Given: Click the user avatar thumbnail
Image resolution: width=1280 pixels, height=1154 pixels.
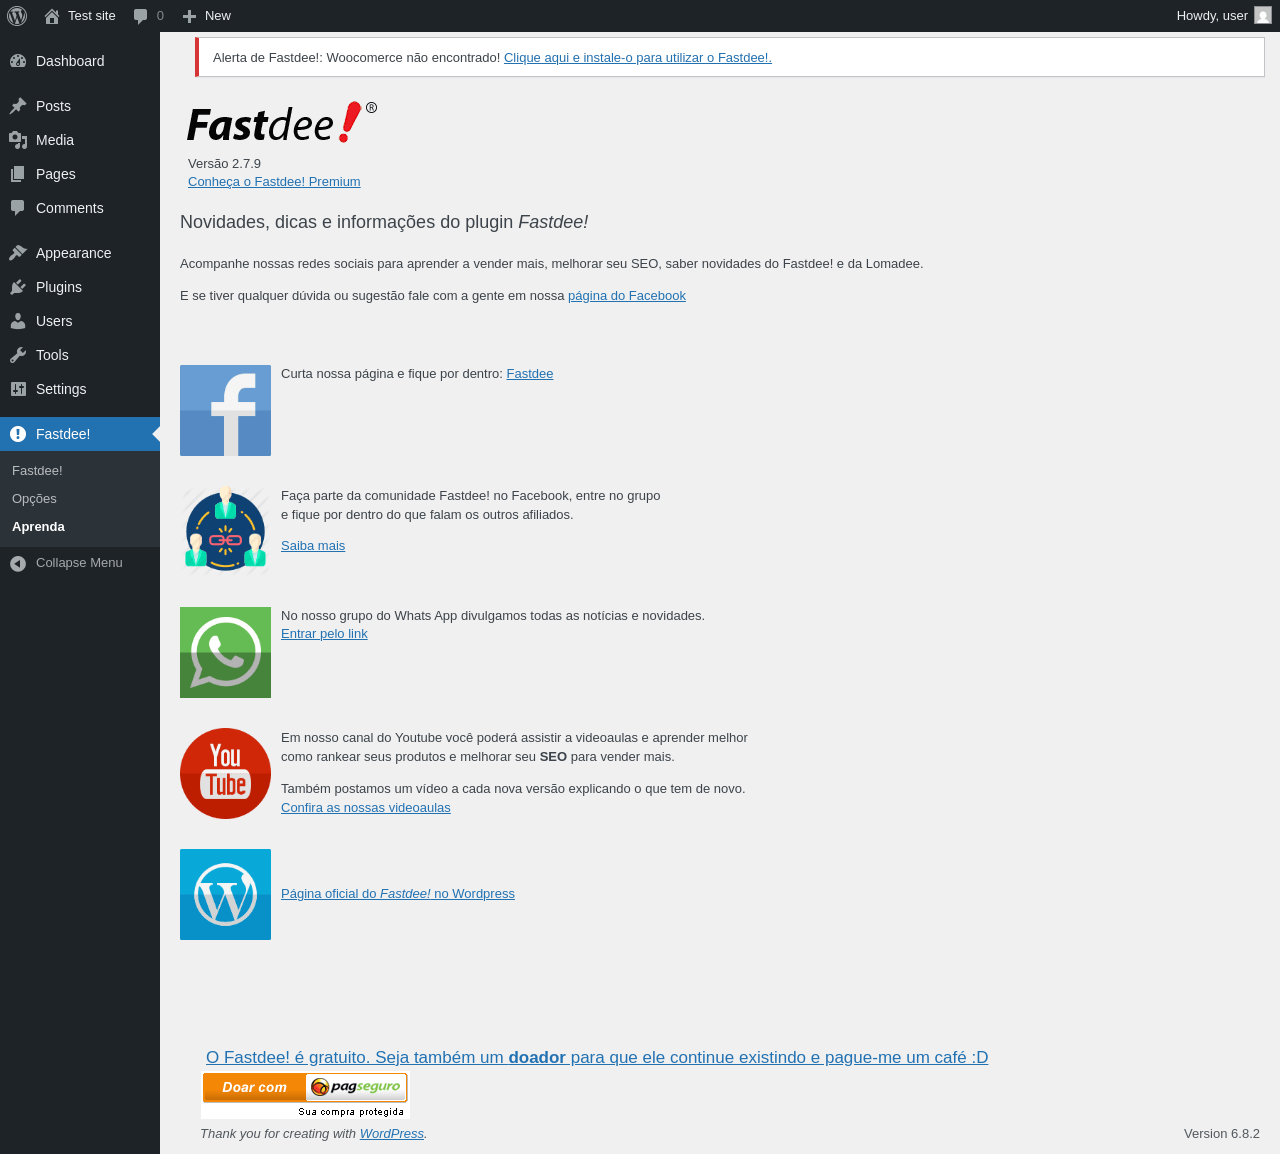Looking at the screenshot, I should pos(1263,16).
